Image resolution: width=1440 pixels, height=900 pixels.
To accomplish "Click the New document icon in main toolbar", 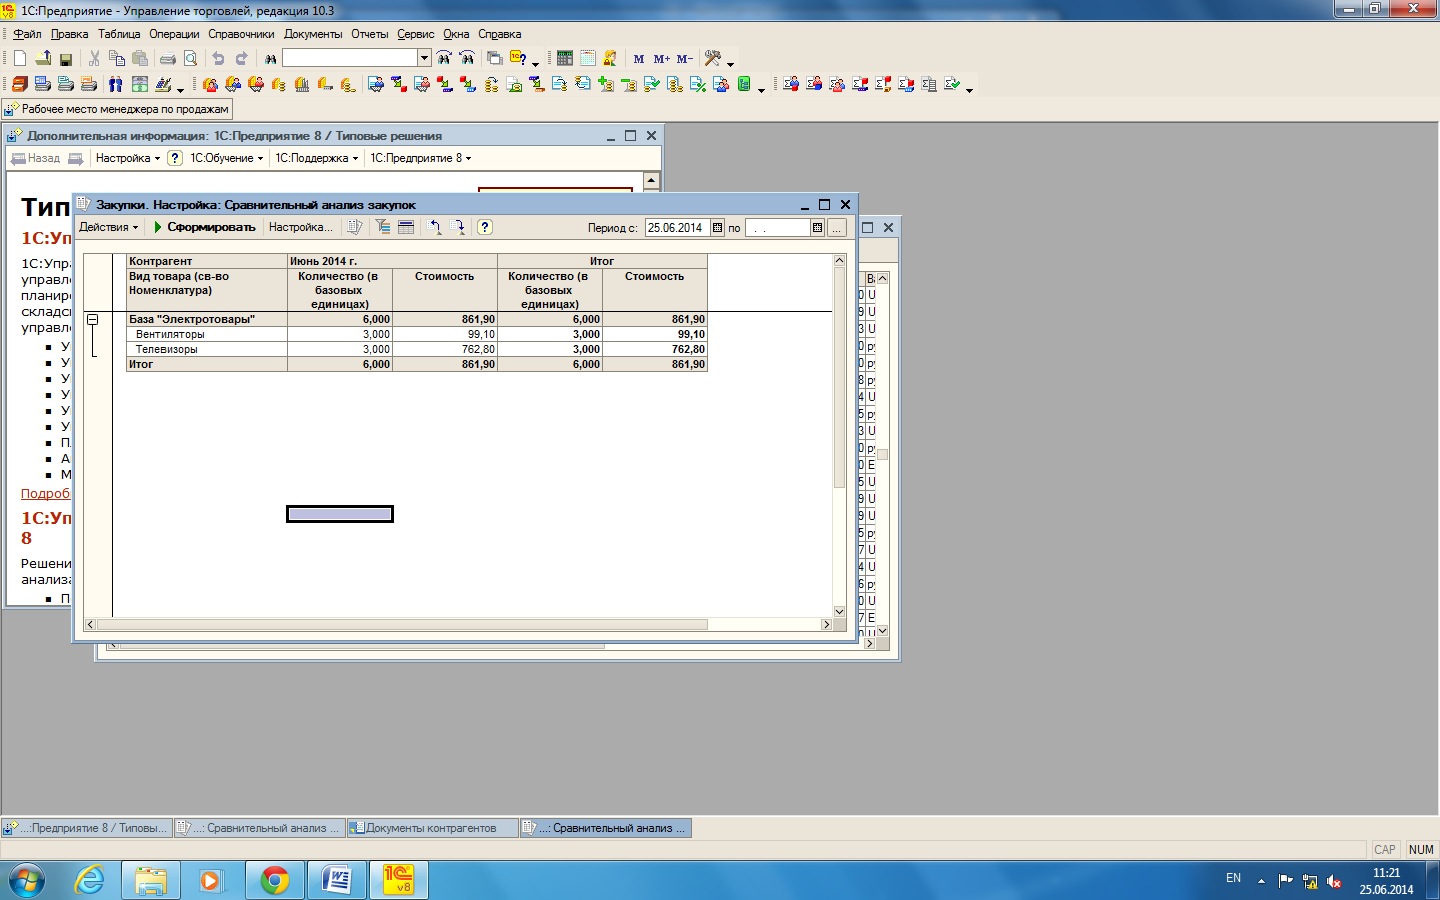I will tap(20, 59).
